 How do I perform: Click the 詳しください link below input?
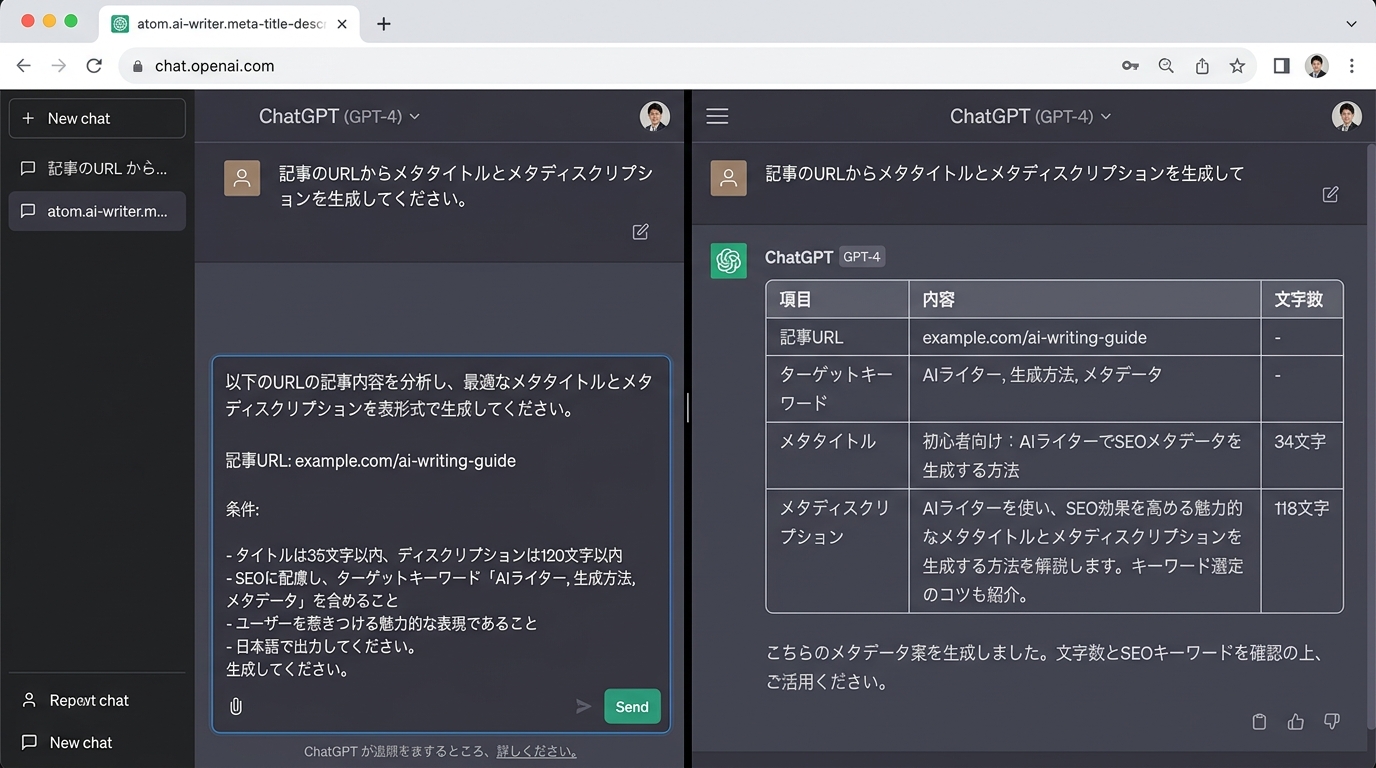(536, 751)
